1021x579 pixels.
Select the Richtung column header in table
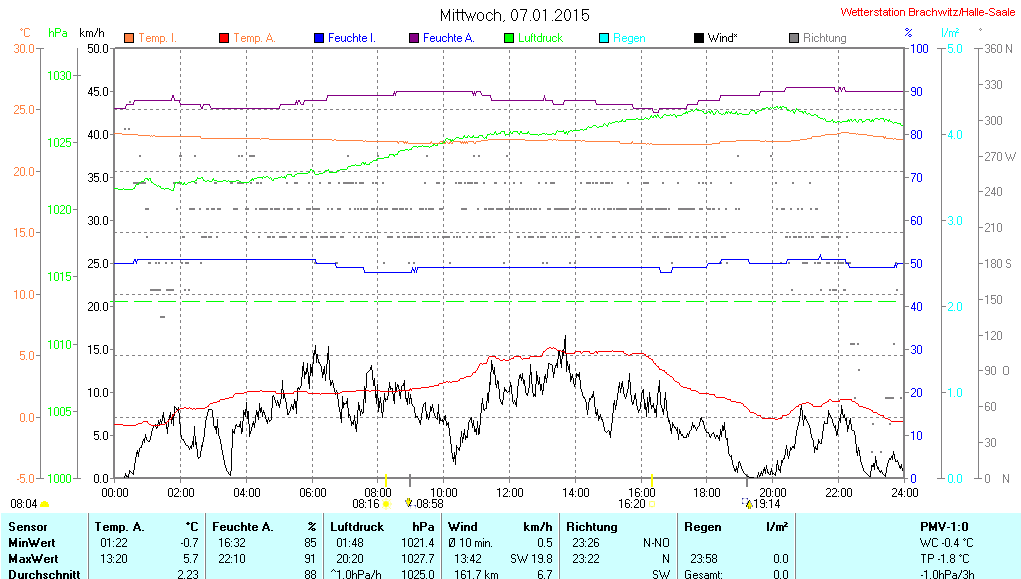click(592, 526)
